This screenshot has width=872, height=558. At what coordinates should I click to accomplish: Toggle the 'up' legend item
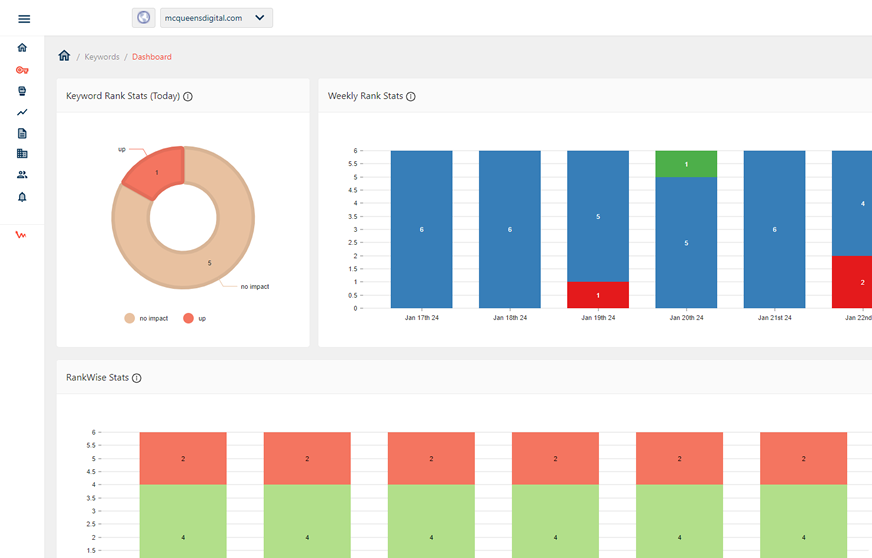pos(194,318)
